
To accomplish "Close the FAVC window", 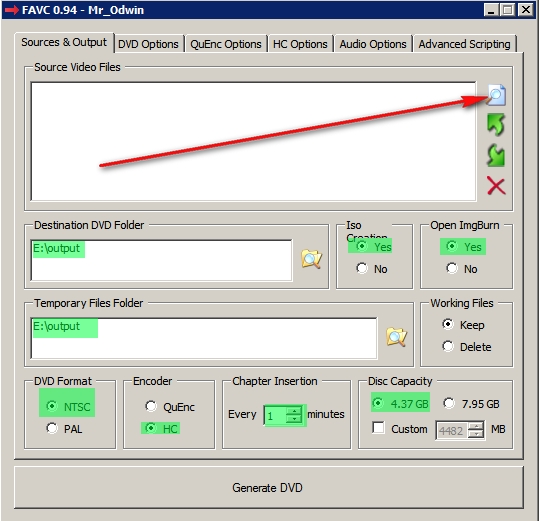I will coord(526,10).
